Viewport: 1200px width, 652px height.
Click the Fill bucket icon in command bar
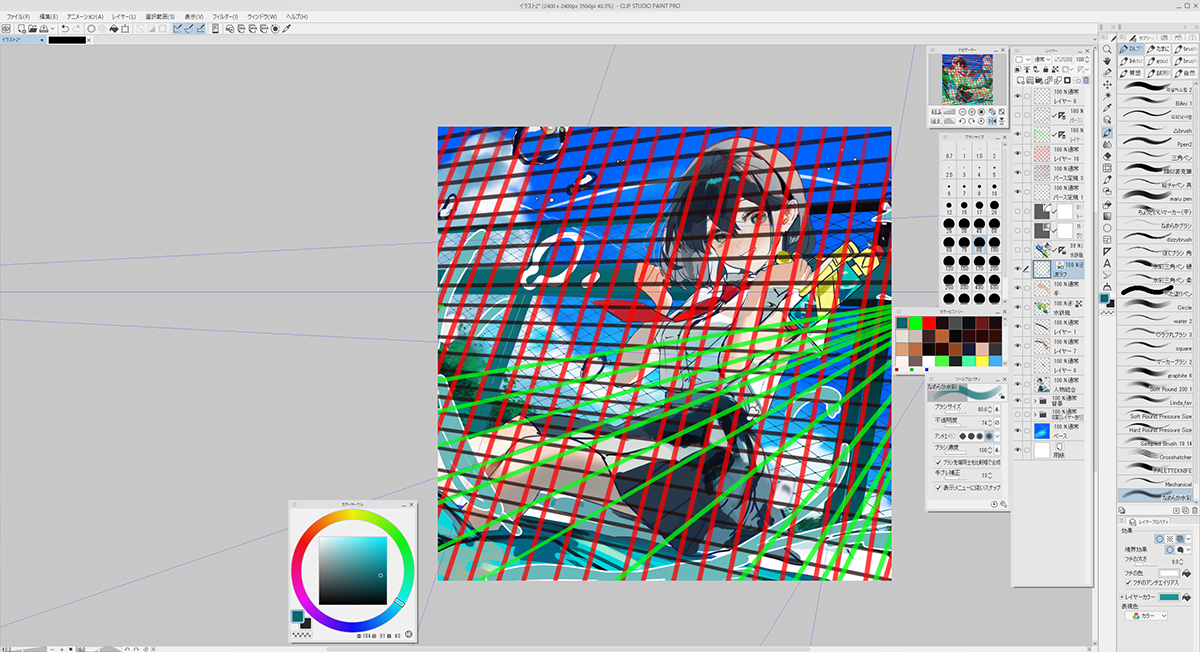pyautogui.click(x=113, y=29)
